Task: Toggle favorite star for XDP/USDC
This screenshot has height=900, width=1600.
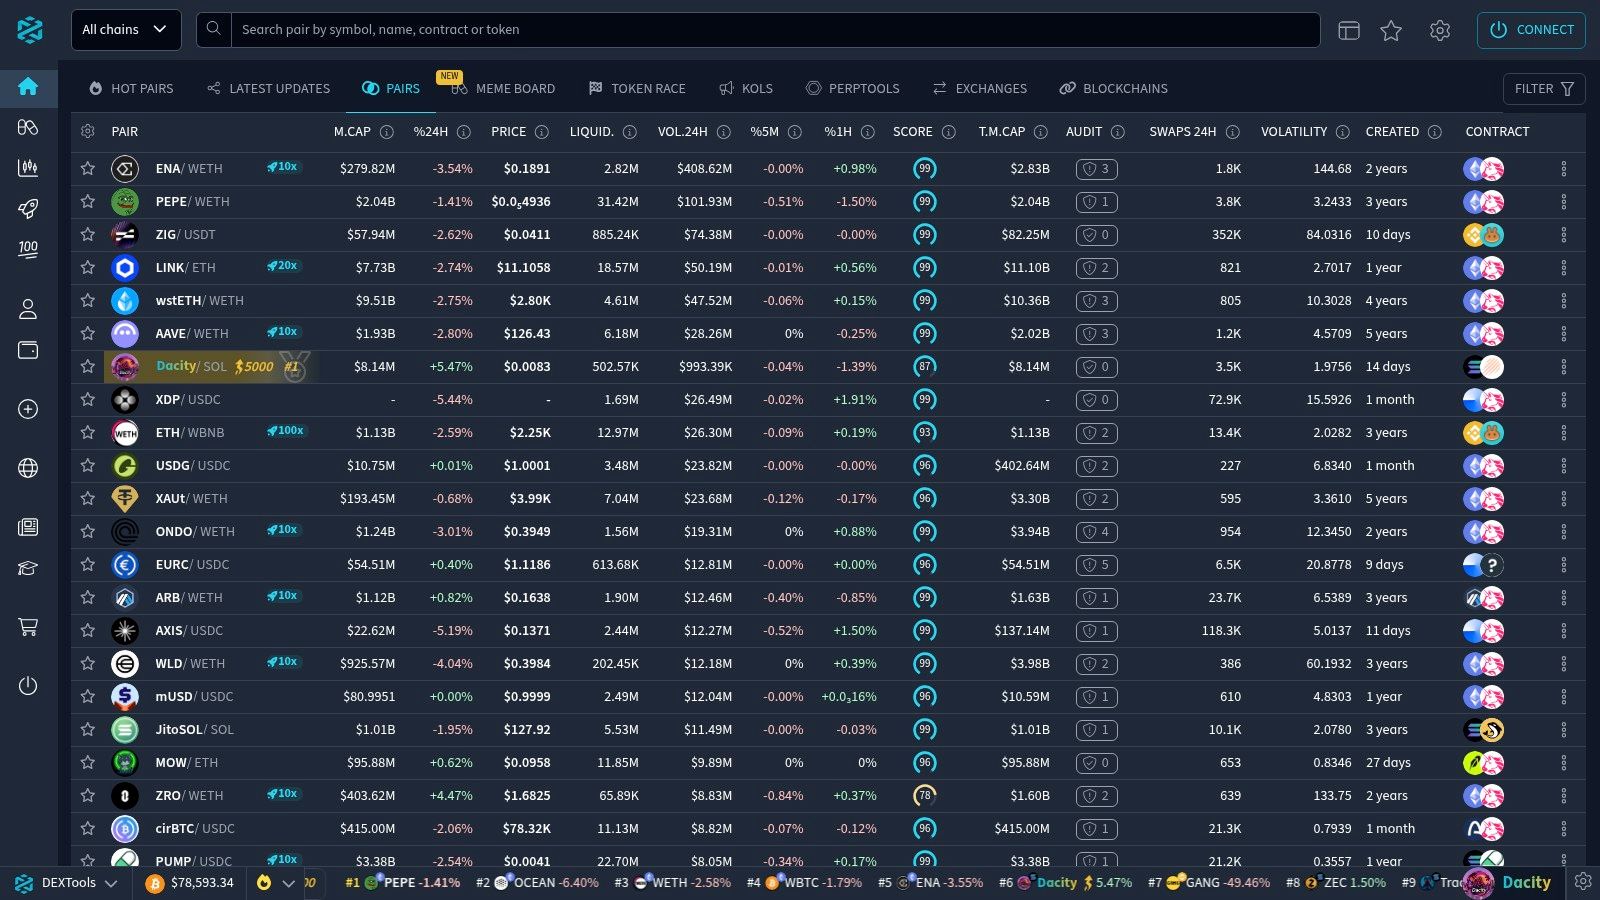Action: (88, 399)
